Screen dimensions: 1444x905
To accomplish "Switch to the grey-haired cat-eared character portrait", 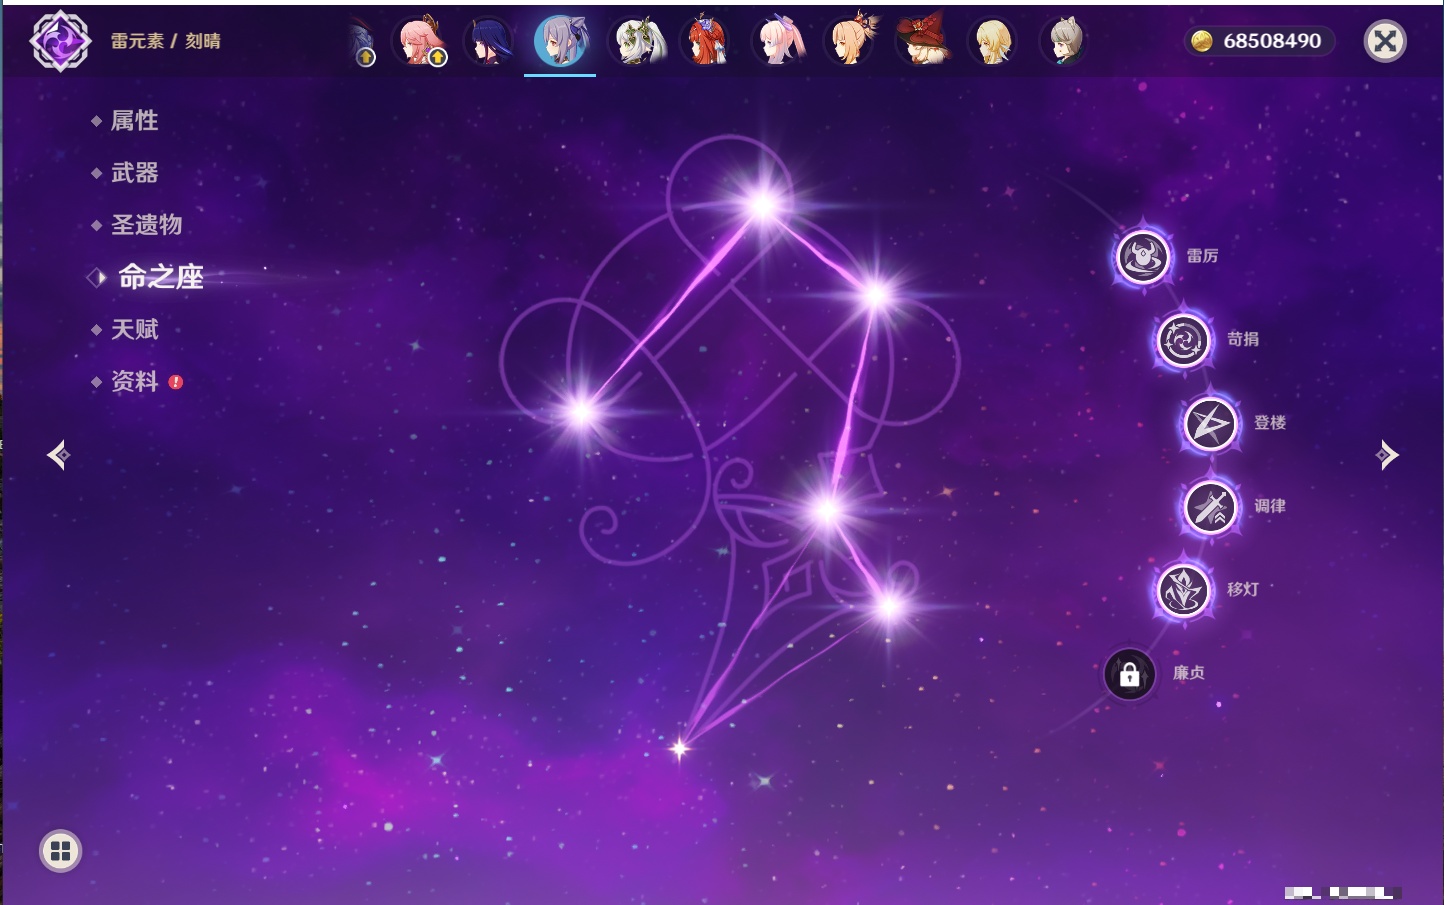I will pyautogui.click(x=1064, y=41).
